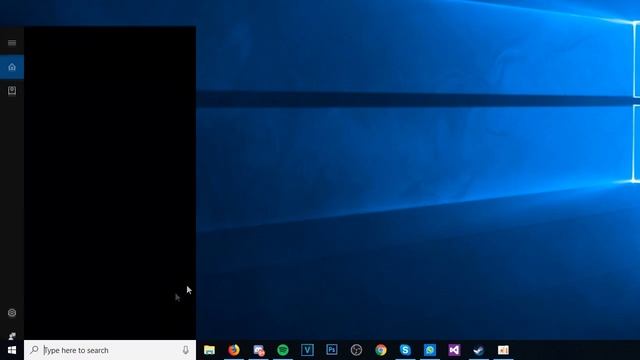Launch Visual Studio from the taskbar
This screenshot has height=360, width=640.
coord(454,350)
